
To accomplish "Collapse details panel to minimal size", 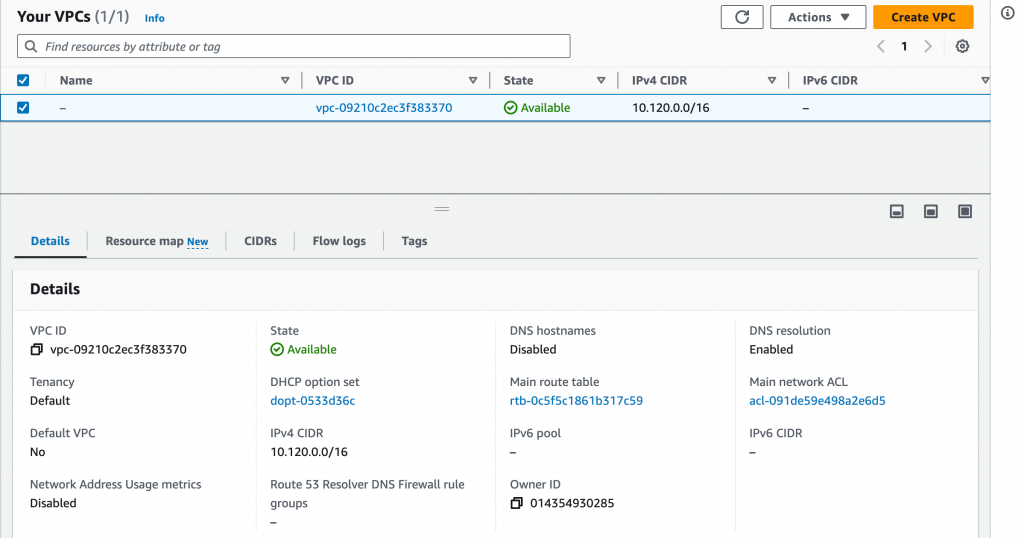I will coord(897,212).
